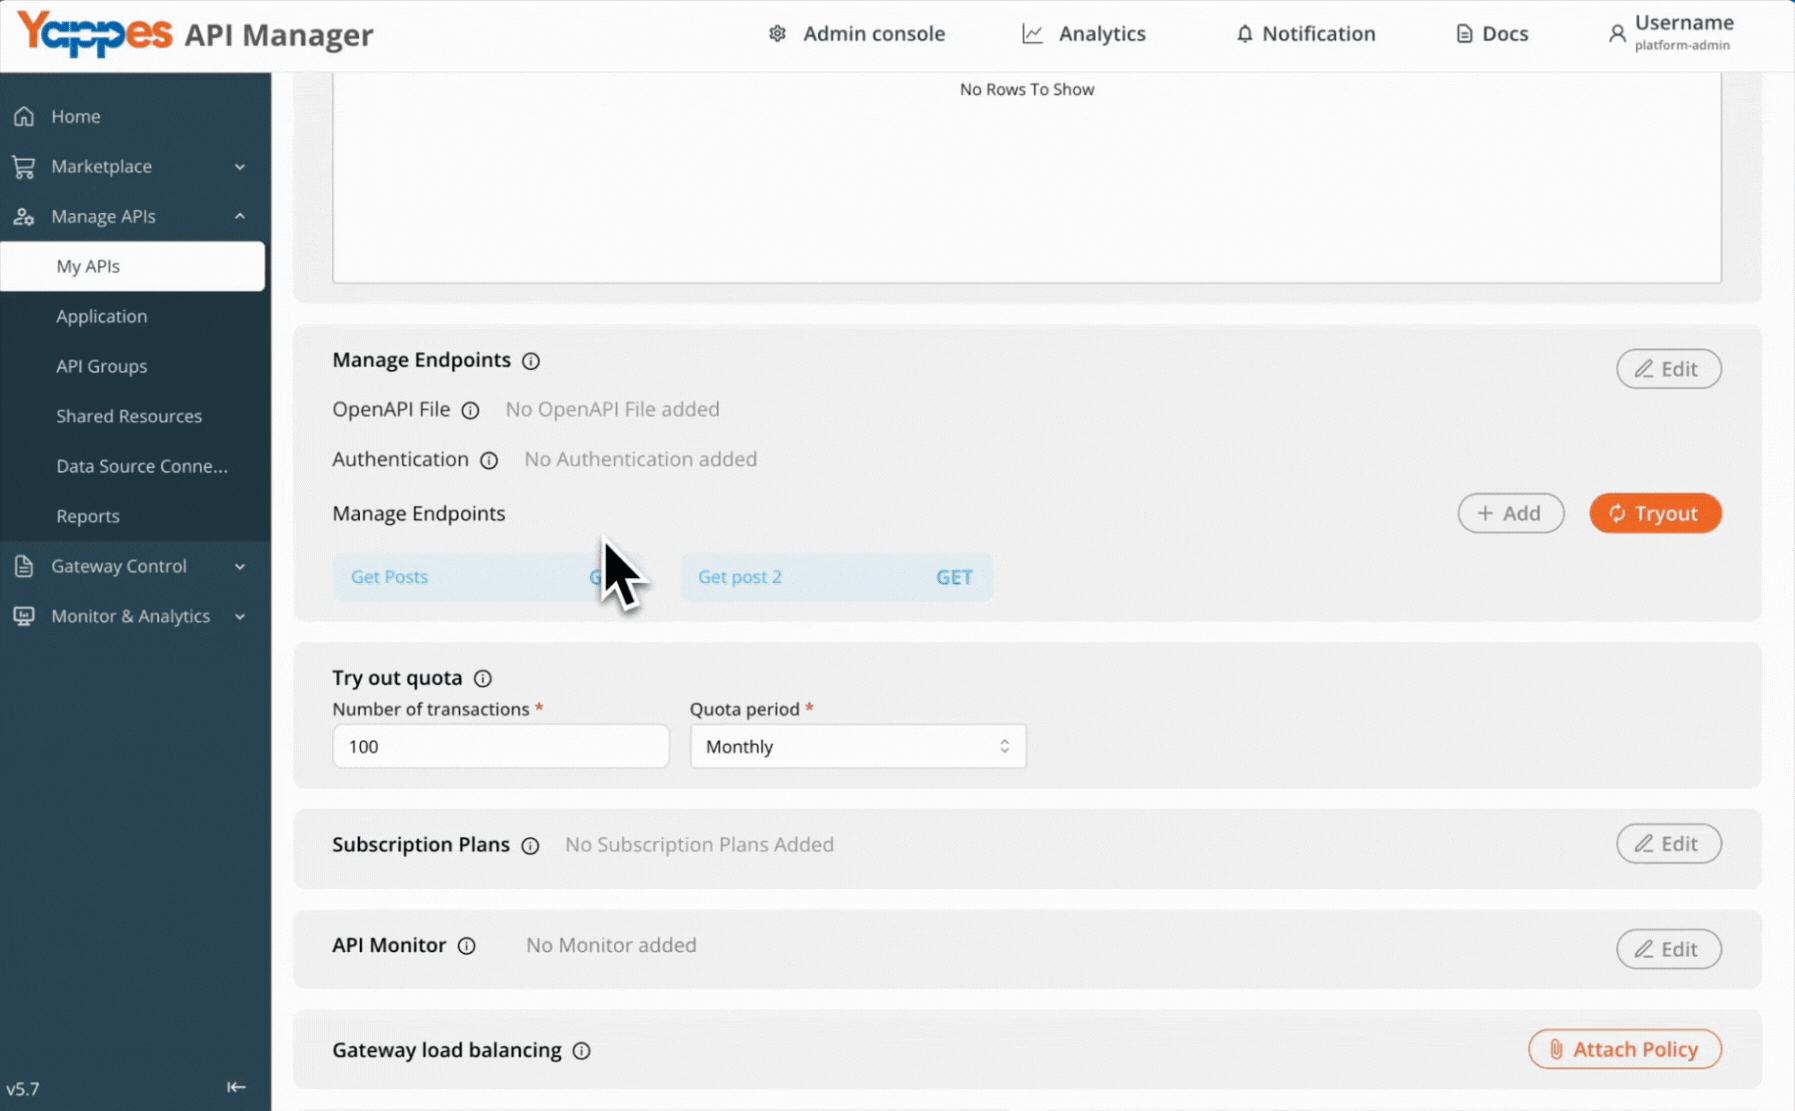Viewport: 1795px width, 1111px height.
Task: Show info for Subscription Plans
Action: pos(530,846)
